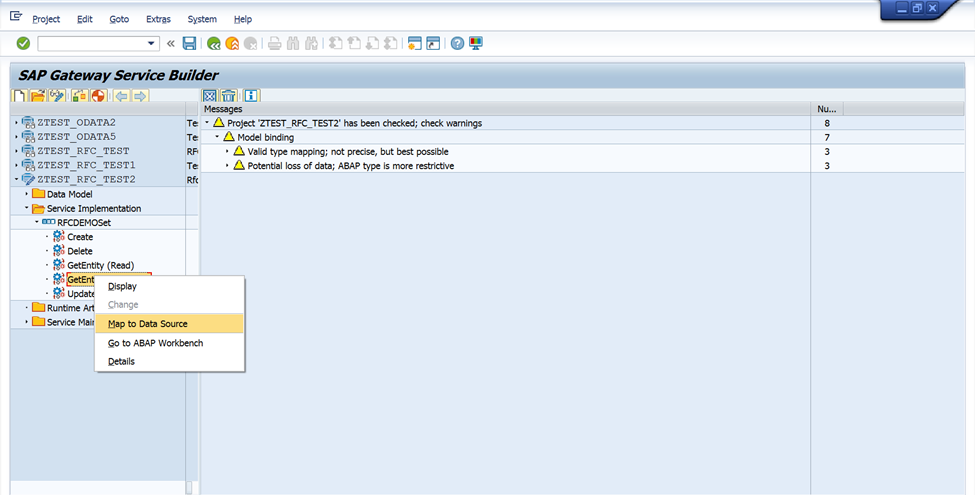Viewport: 975px width, 495px height.
Task: Open the Edit menu
Action: [85, 19]
